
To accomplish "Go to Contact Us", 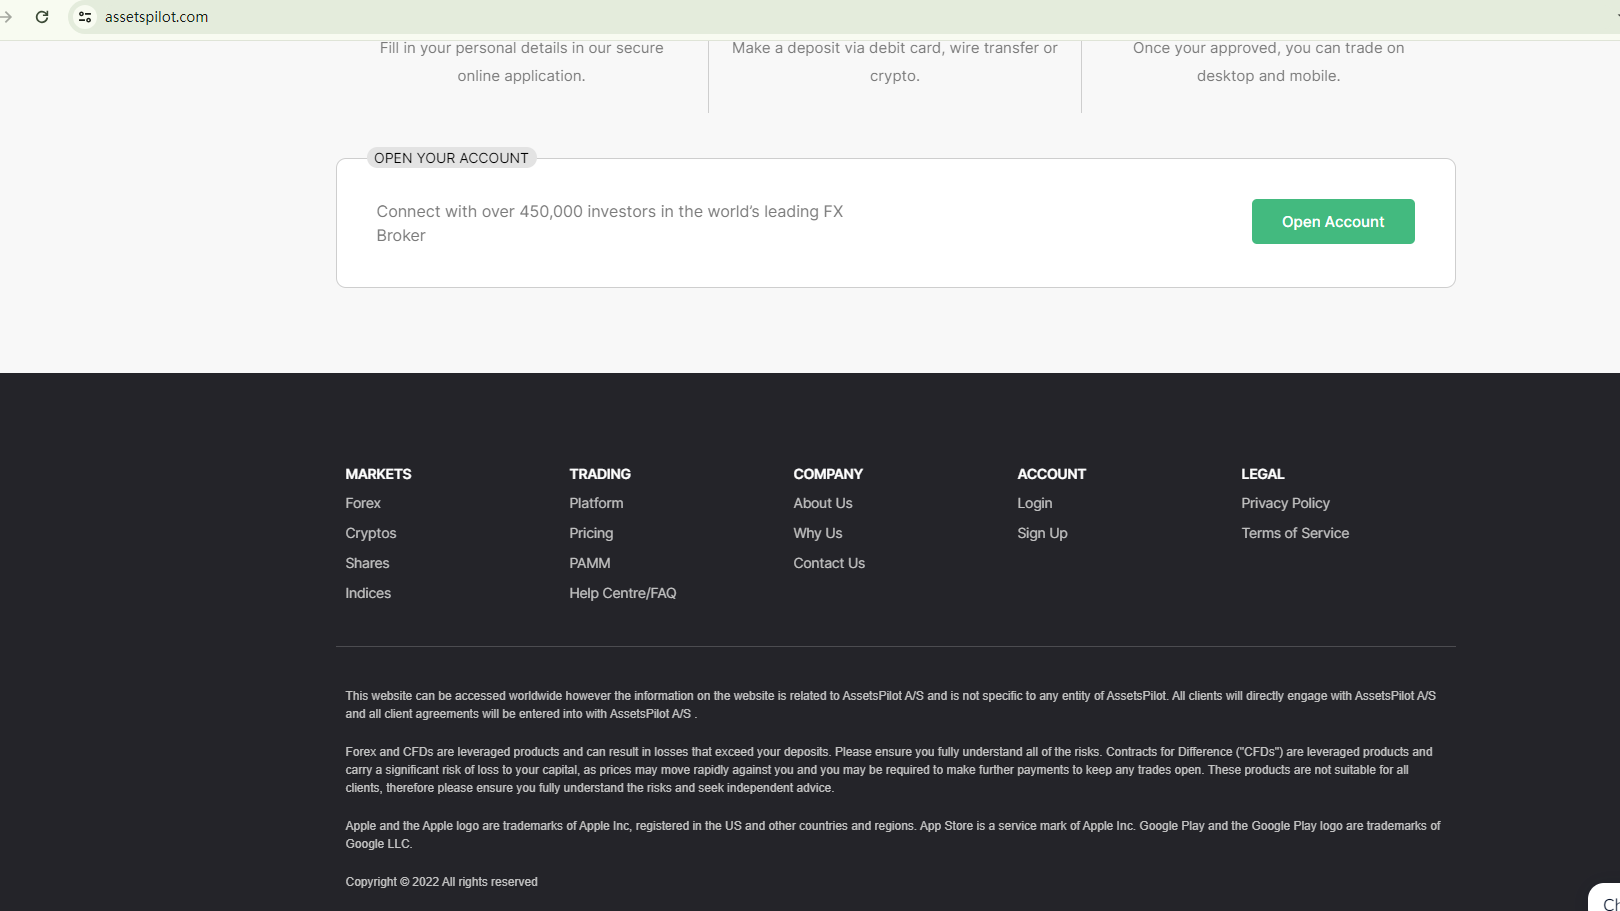I will point(829,563).
